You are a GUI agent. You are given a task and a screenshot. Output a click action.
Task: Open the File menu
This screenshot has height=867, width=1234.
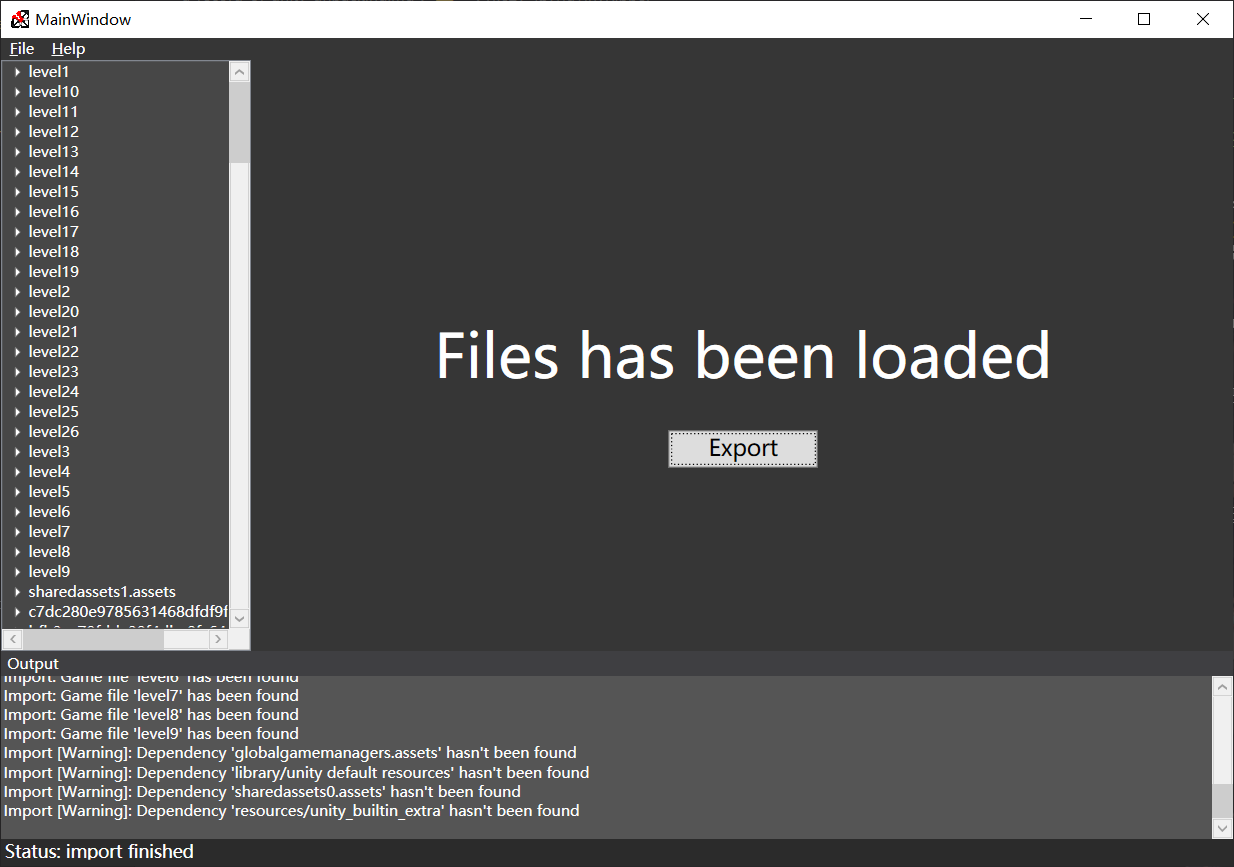pyautogui.click(x=22, y=49)
